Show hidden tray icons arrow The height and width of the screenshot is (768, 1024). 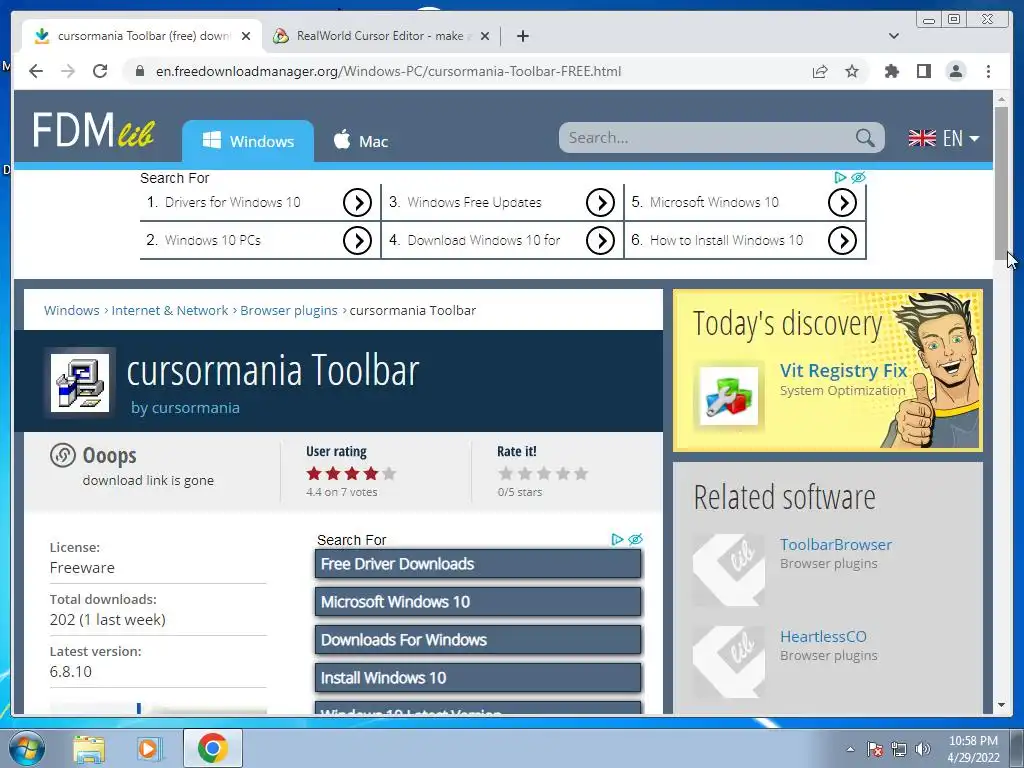point(850,749)
